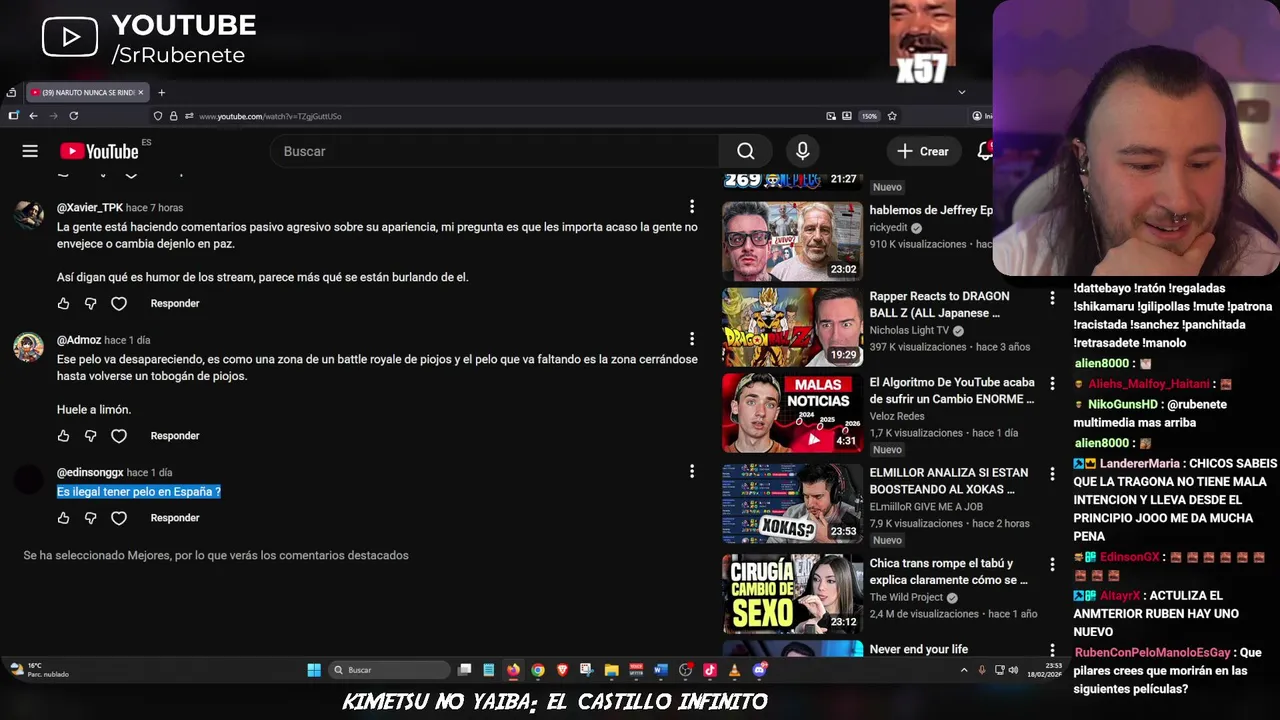Open options menu for Chica trans video

1051,565
